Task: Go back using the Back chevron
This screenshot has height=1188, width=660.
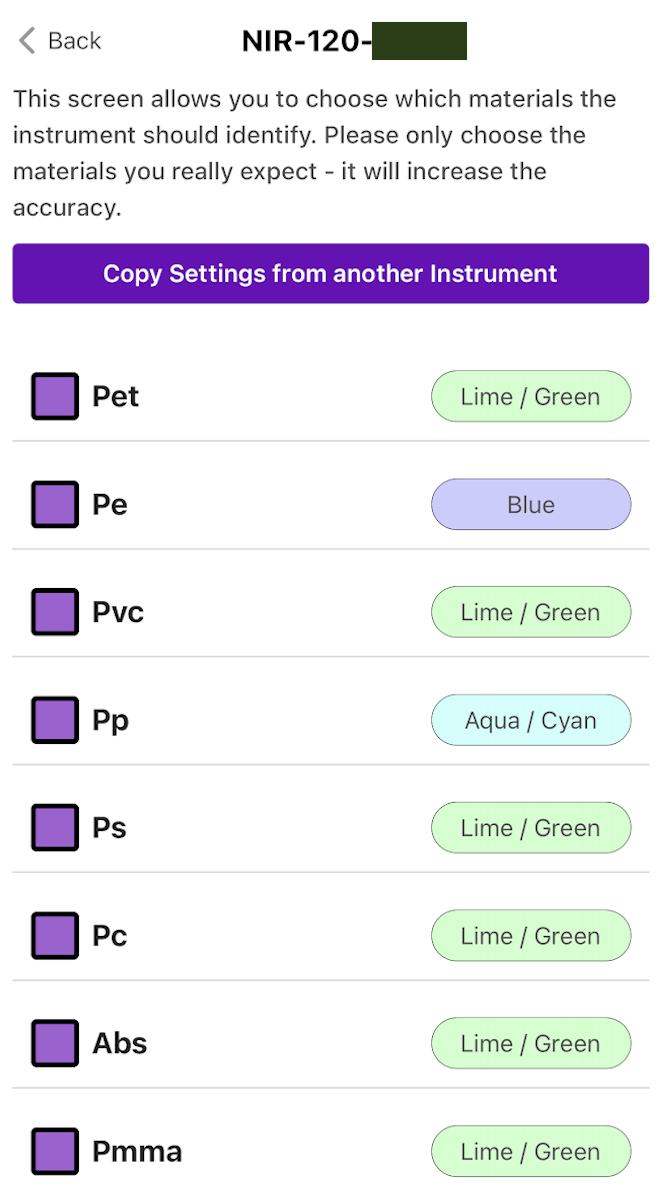Action: pyautogui.click(x=26, y=41)
